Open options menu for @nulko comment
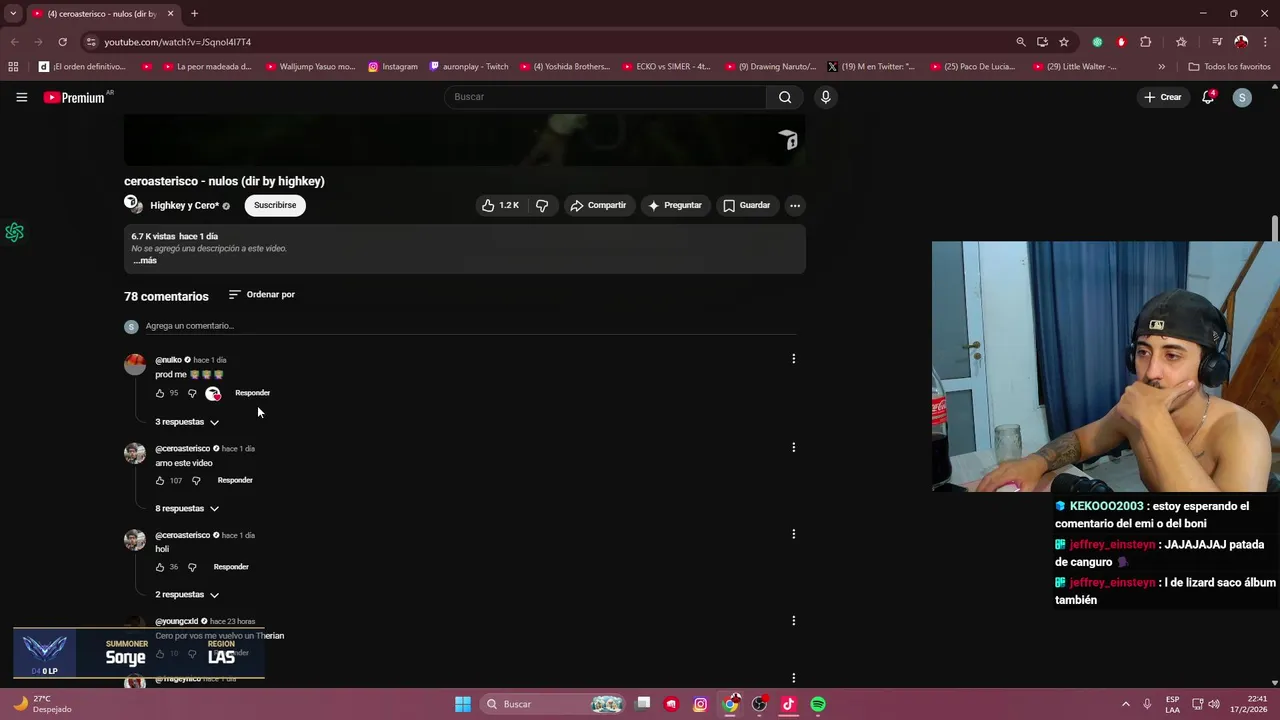This screenshot has width=1280, height=720. pyautogui.click(x=794, y=359)
